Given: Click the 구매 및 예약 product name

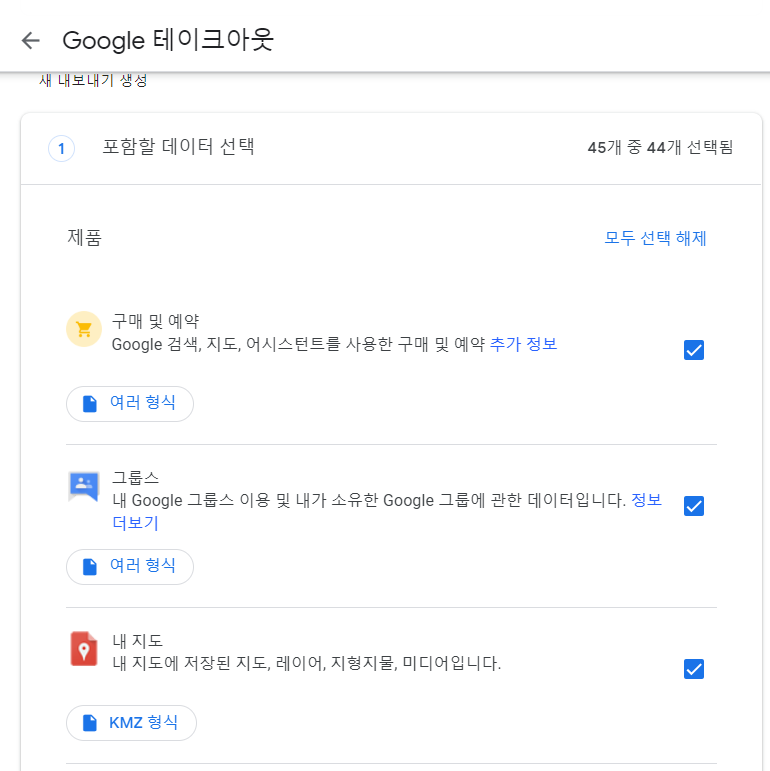Looking at the screenshot, I should [x=155, y=321].
